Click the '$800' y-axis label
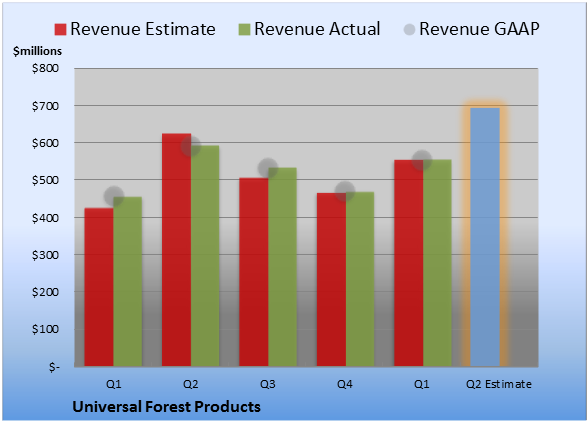The image size is (588, 422). point(45,68)
